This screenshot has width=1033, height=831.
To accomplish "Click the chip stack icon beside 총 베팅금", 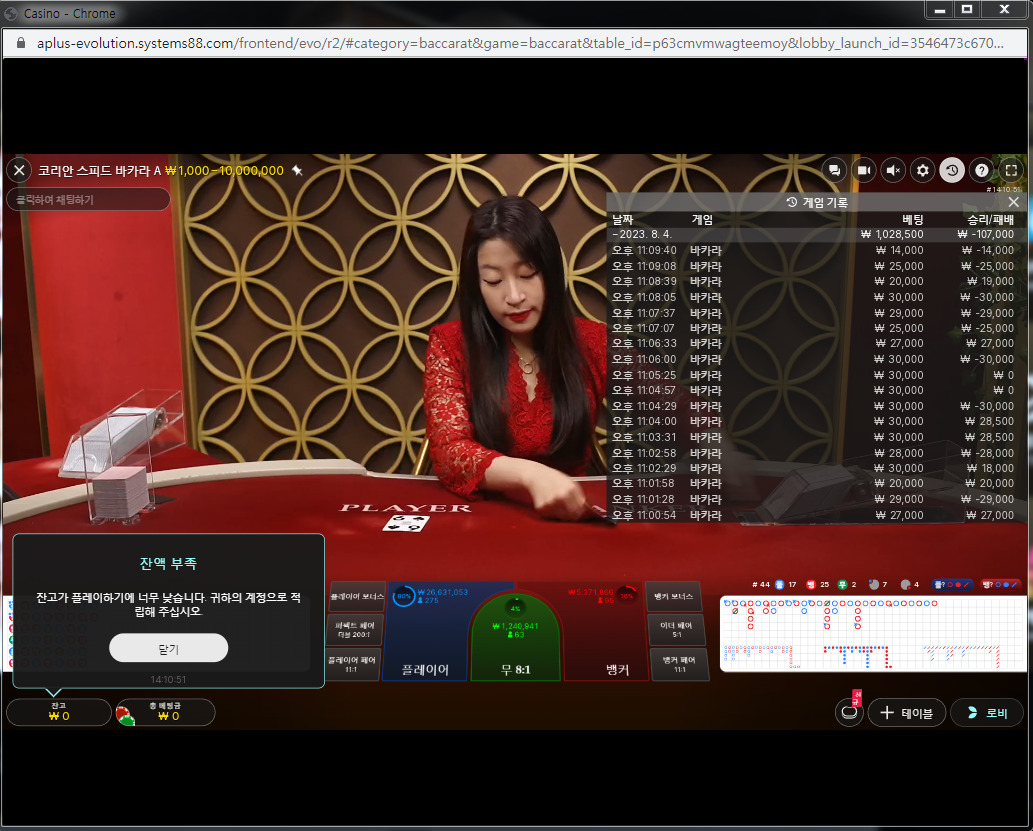I will (x=125, y=715).
